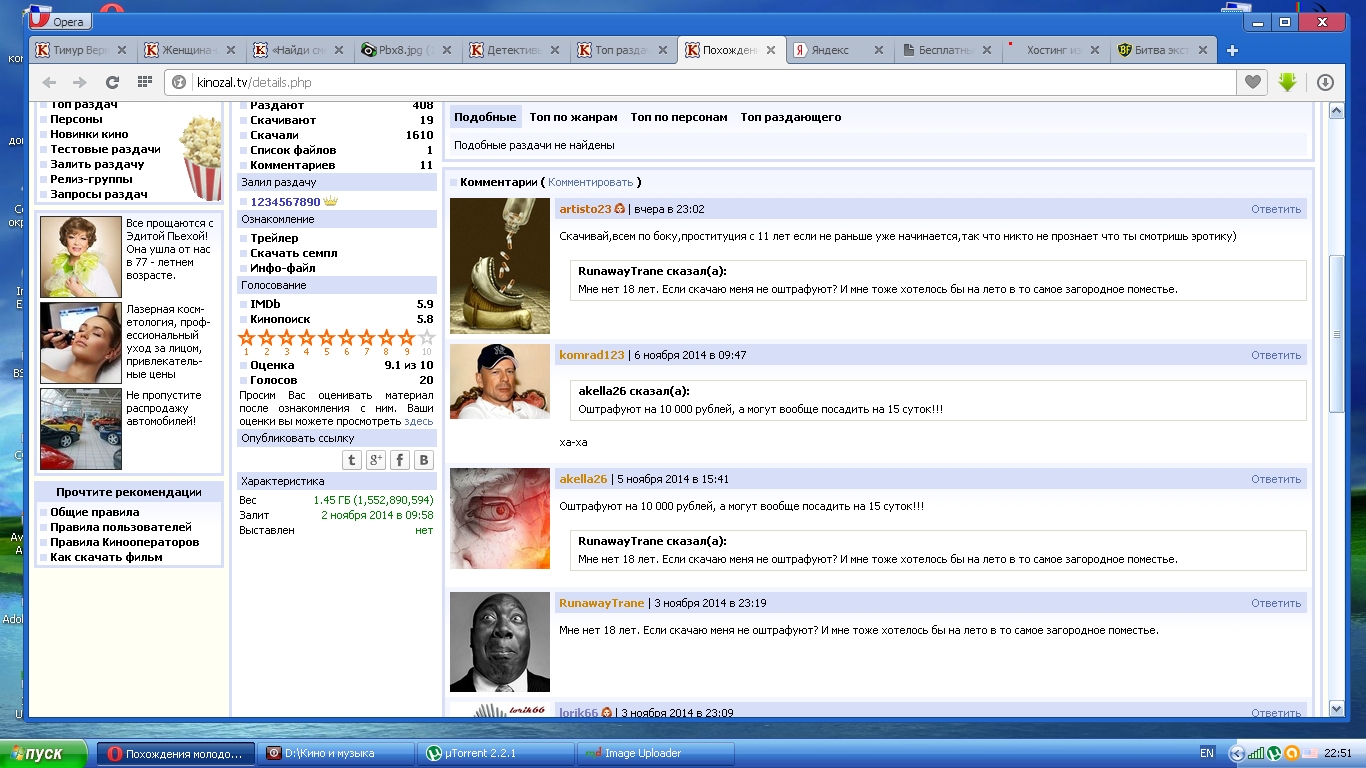Click the Start button «пуск»

click(x=45, y=754)
